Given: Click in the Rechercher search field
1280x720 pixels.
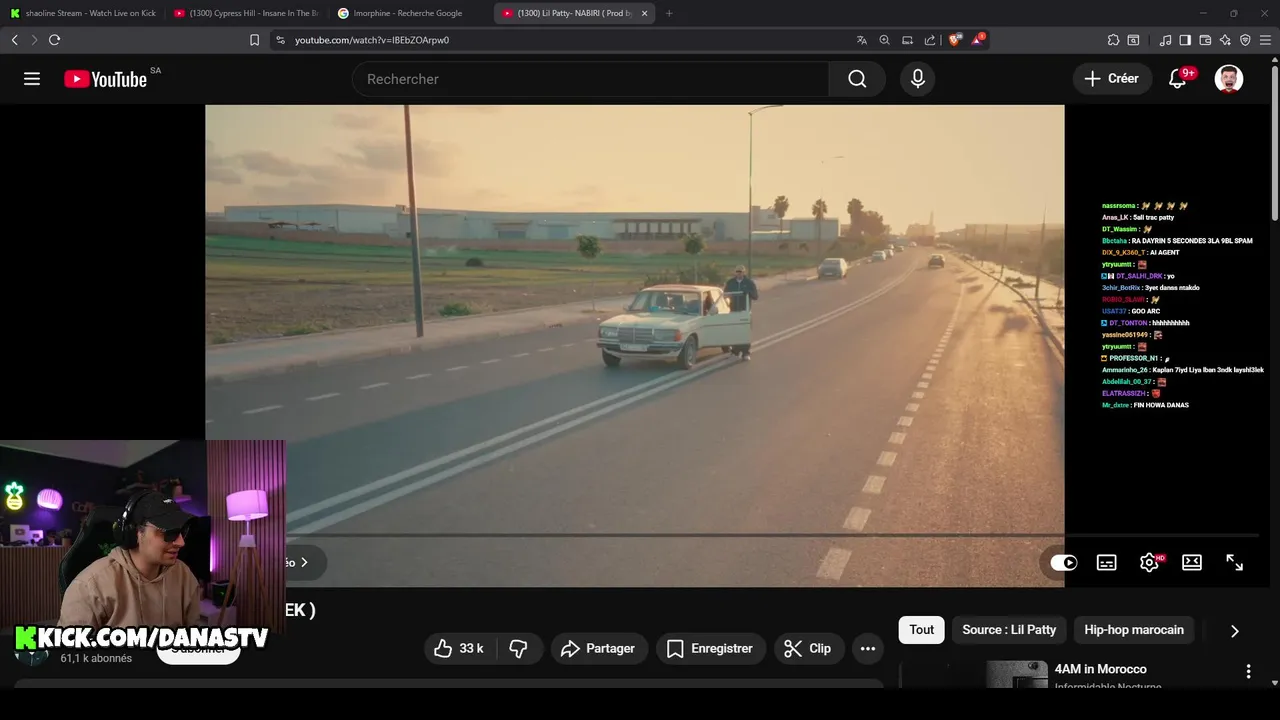Looking at the screenshot, I should point(590,79).
